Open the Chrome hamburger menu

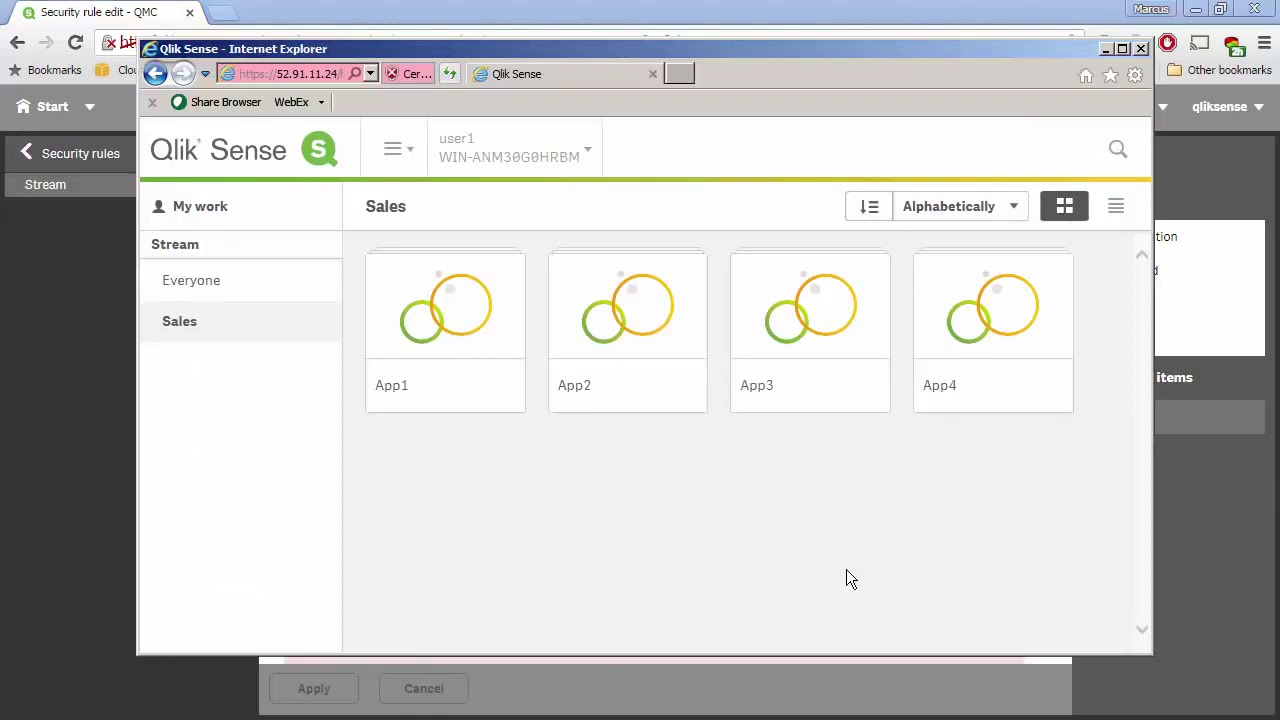(1264, 43)
